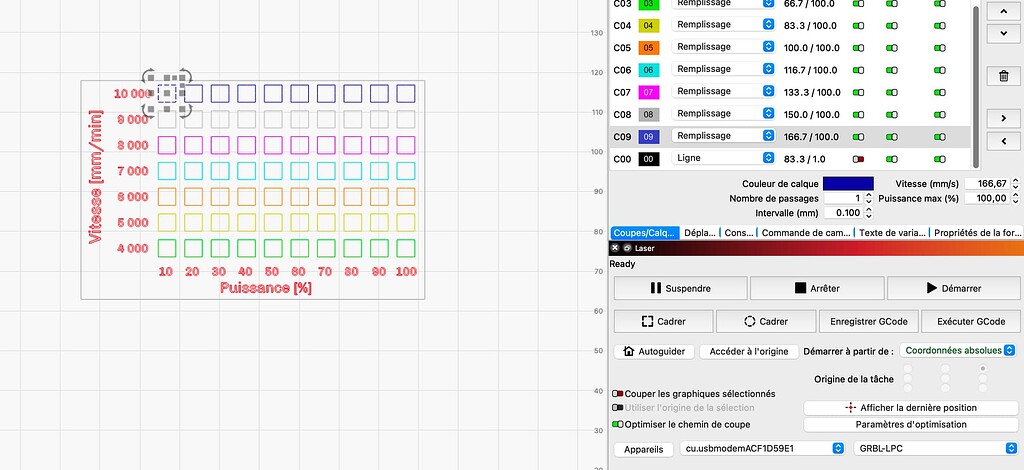This screenshot has height=470, width=1024.
Task: Move layer down with the down-arrow button
Action: tap(1003, 33)
